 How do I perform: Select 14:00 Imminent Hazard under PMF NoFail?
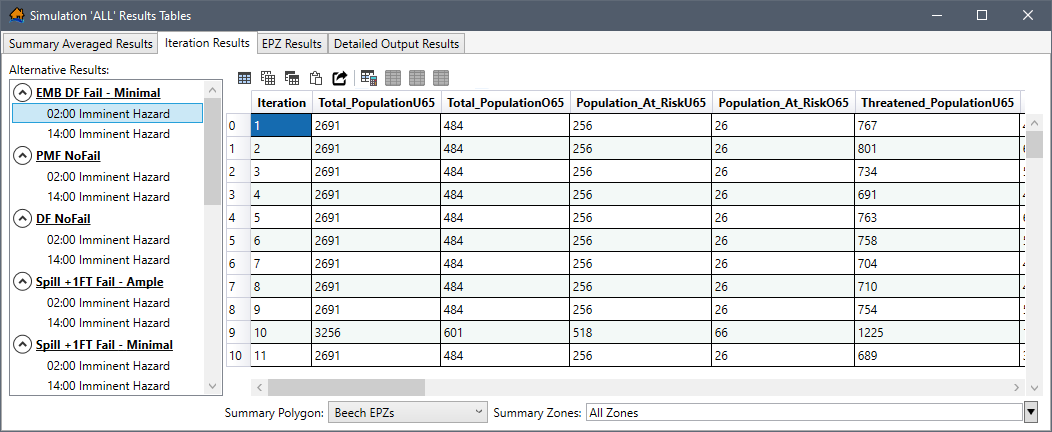click(x=108, y=197)
